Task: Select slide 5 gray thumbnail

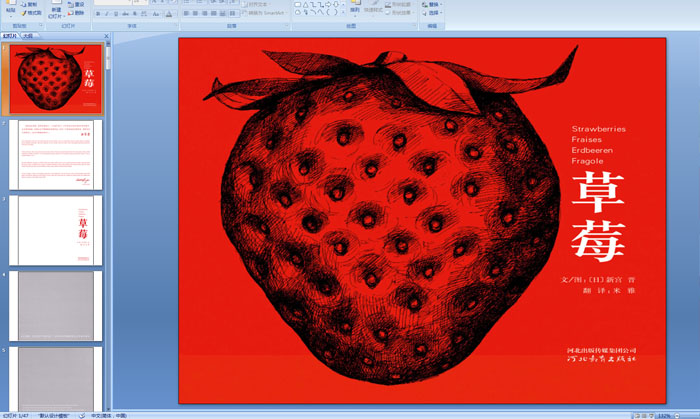Action: (56, 379)
